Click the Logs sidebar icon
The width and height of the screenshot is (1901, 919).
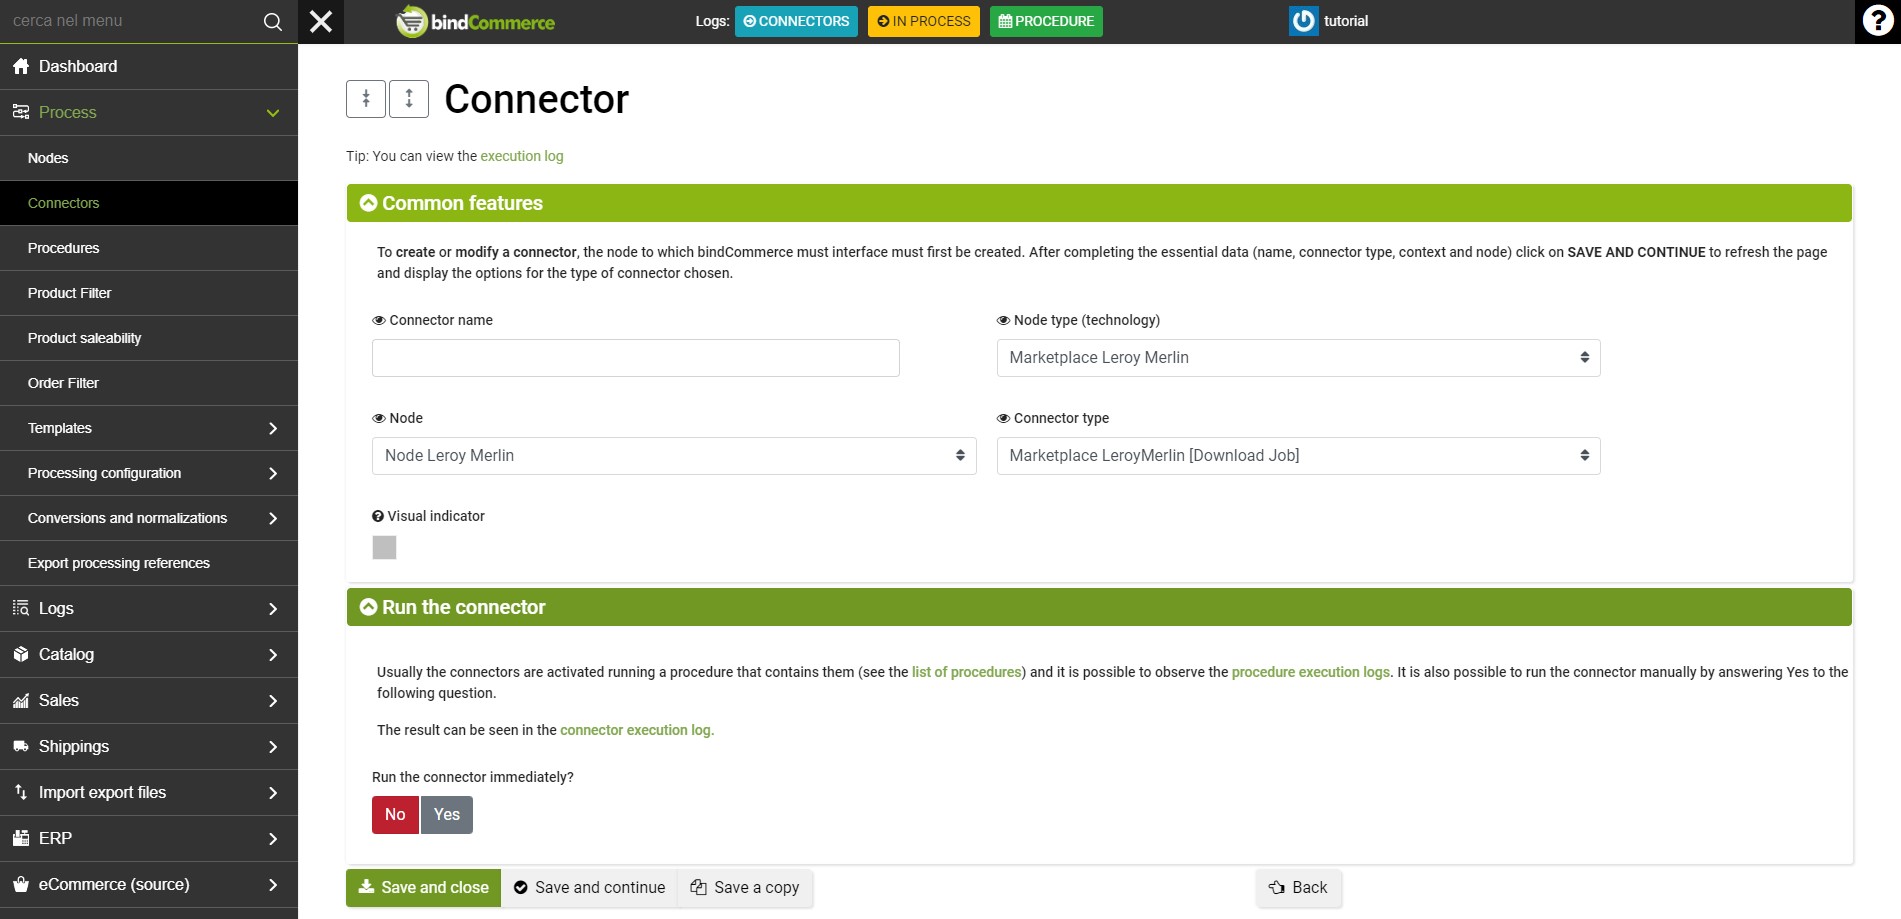coord(21,608)
